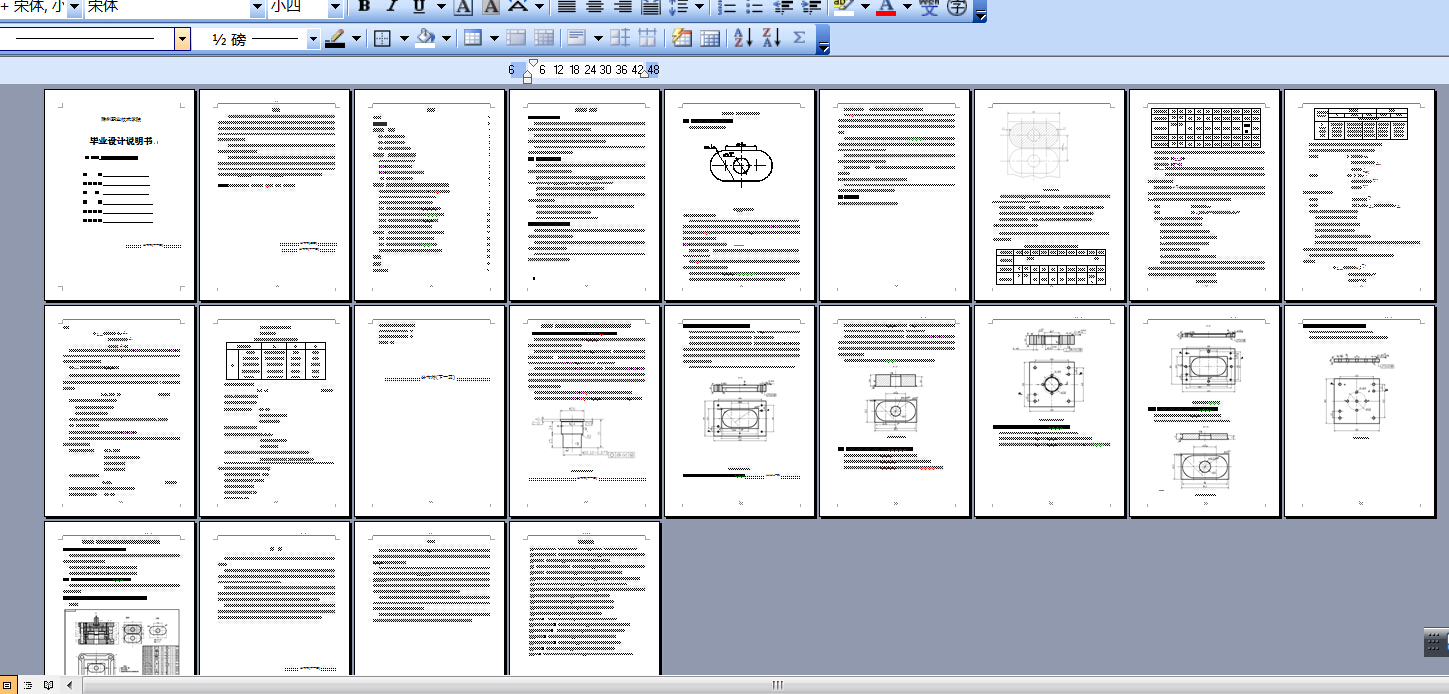Click the merge cells icon
The height and width of the screenshot is (694, 1449).
click(x=517, y=39)
